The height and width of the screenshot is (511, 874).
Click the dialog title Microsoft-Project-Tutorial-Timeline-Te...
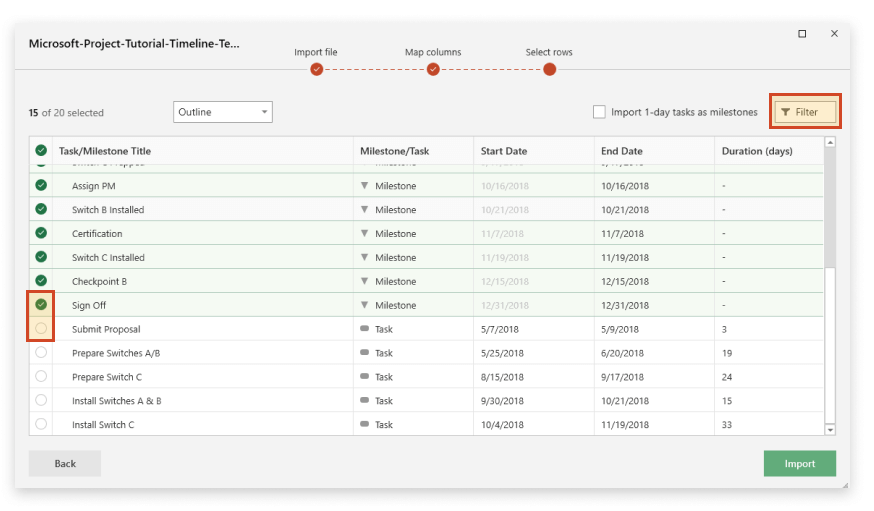coord(134,43)
